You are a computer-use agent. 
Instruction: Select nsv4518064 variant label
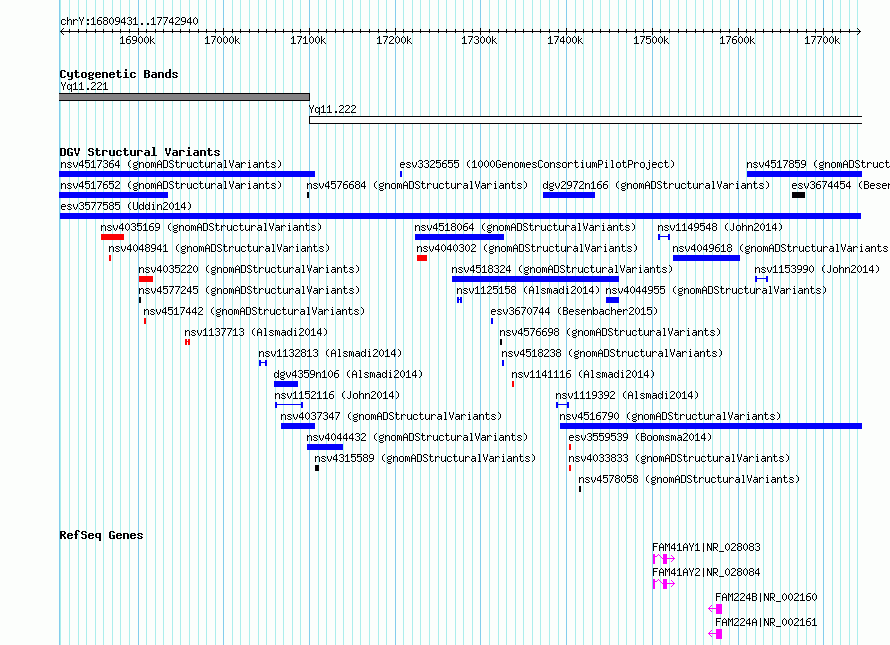[x=525, y=227]
